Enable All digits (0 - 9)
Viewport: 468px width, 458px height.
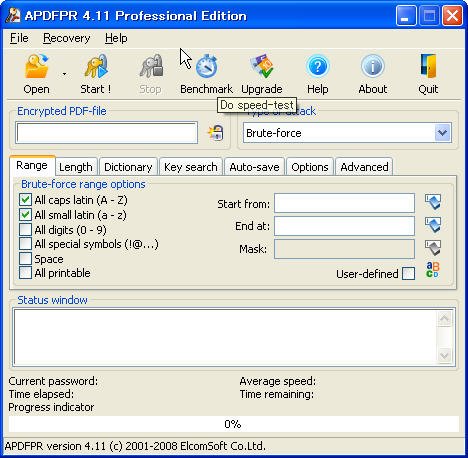25,230
